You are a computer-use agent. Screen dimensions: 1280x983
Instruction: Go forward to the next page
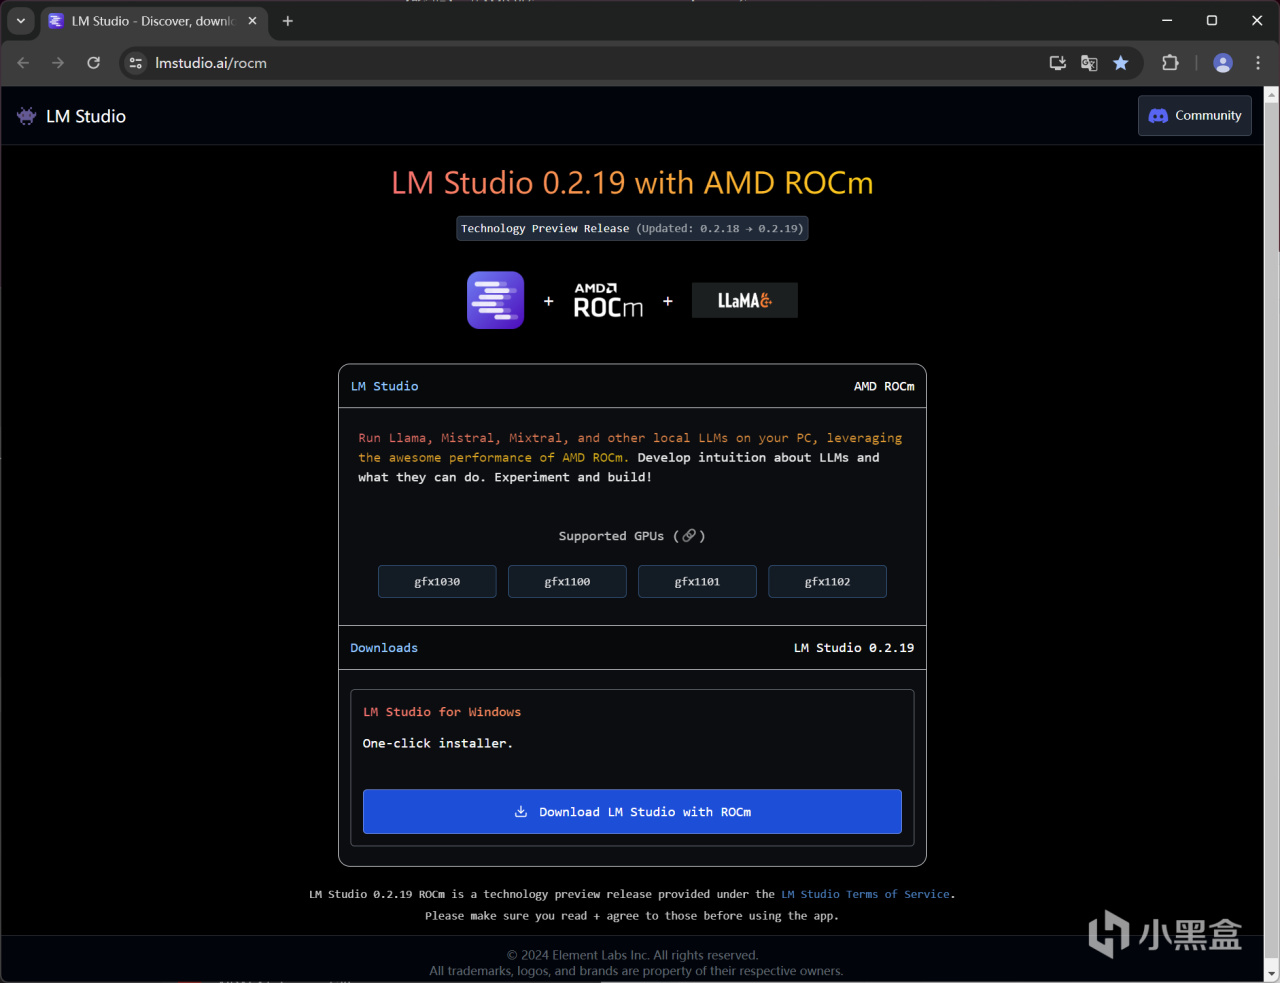coord(58,63)
